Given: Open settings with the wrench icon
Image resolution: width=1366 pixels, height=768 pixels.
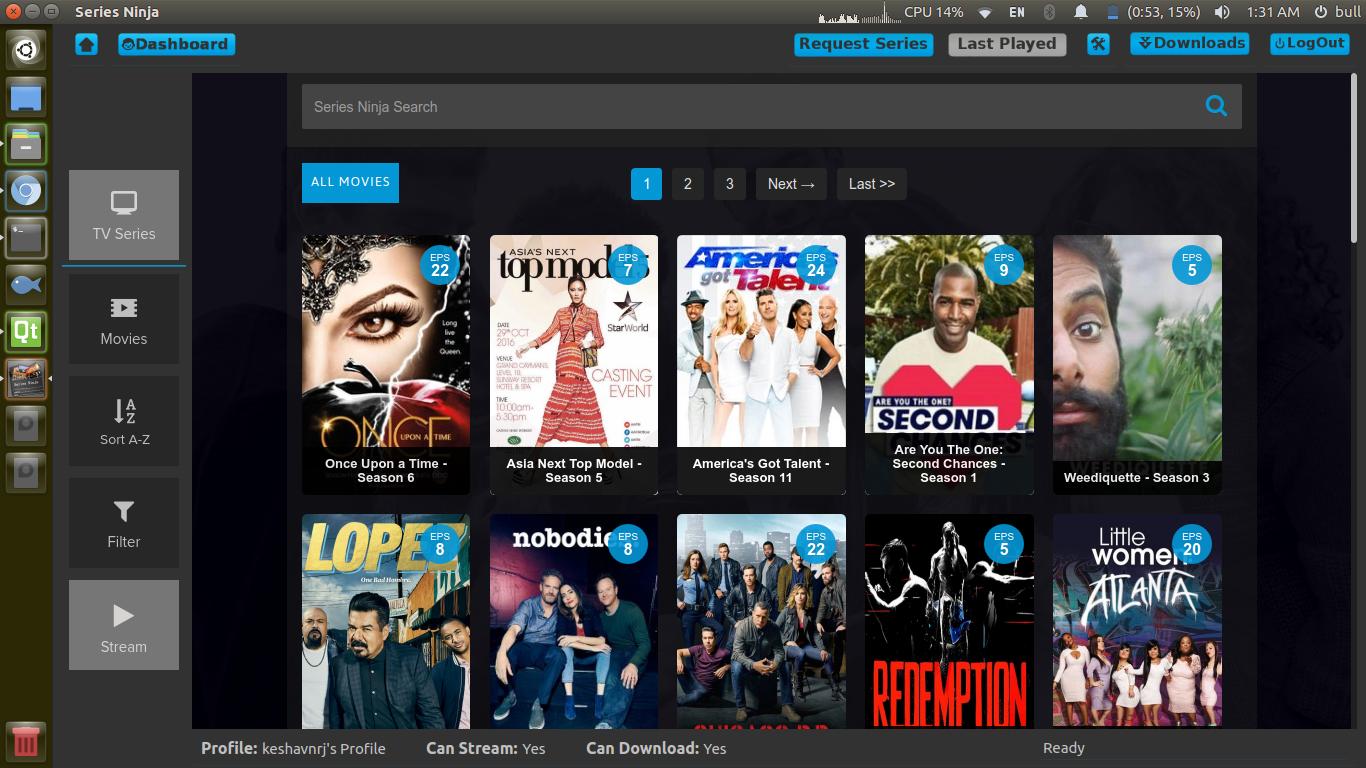Looking at the screenshot, I should [1098, 44].
